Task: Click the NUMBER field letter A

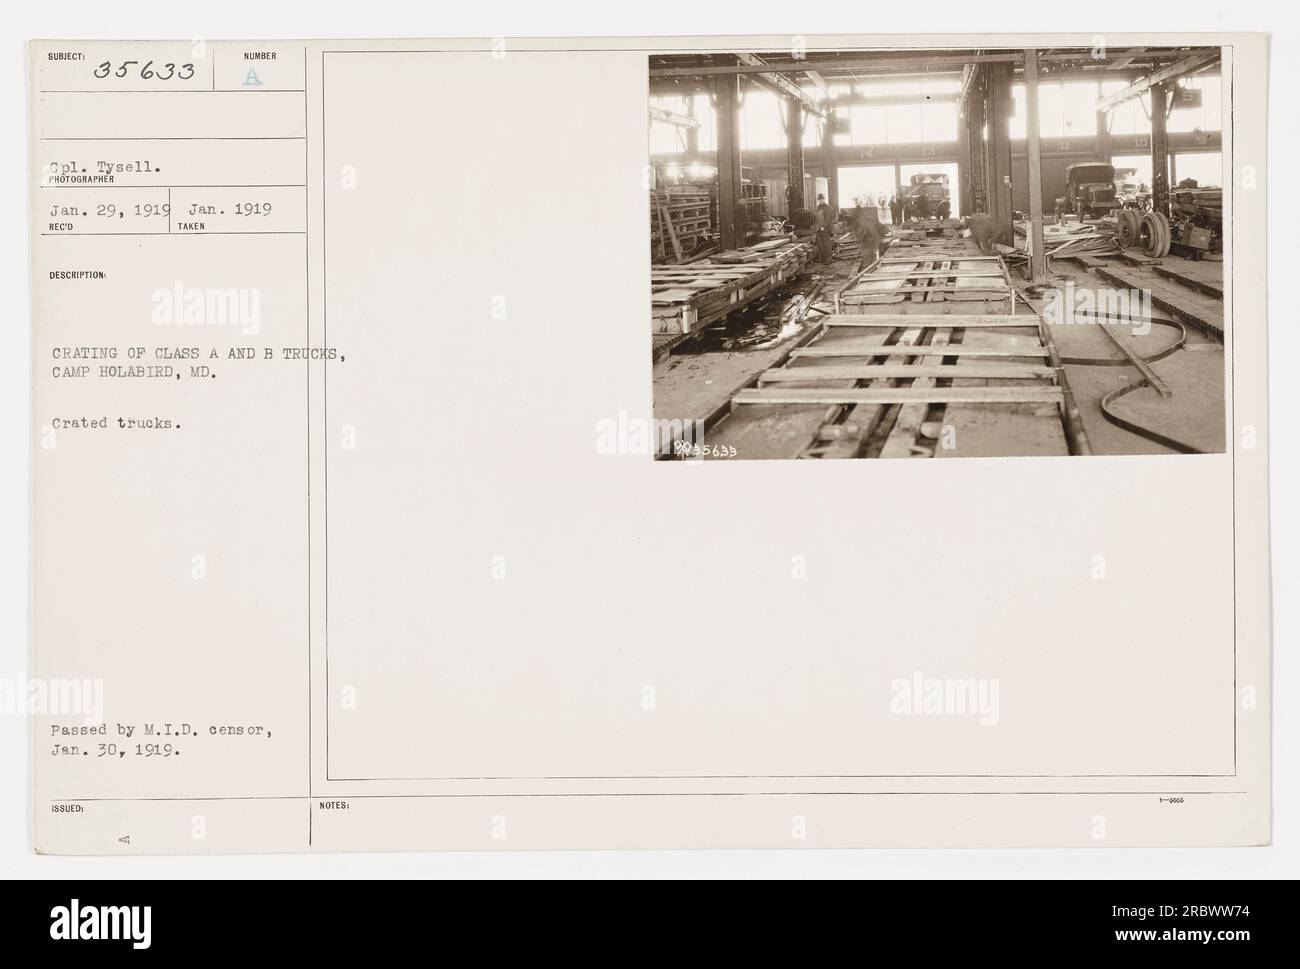Action: 252,78
